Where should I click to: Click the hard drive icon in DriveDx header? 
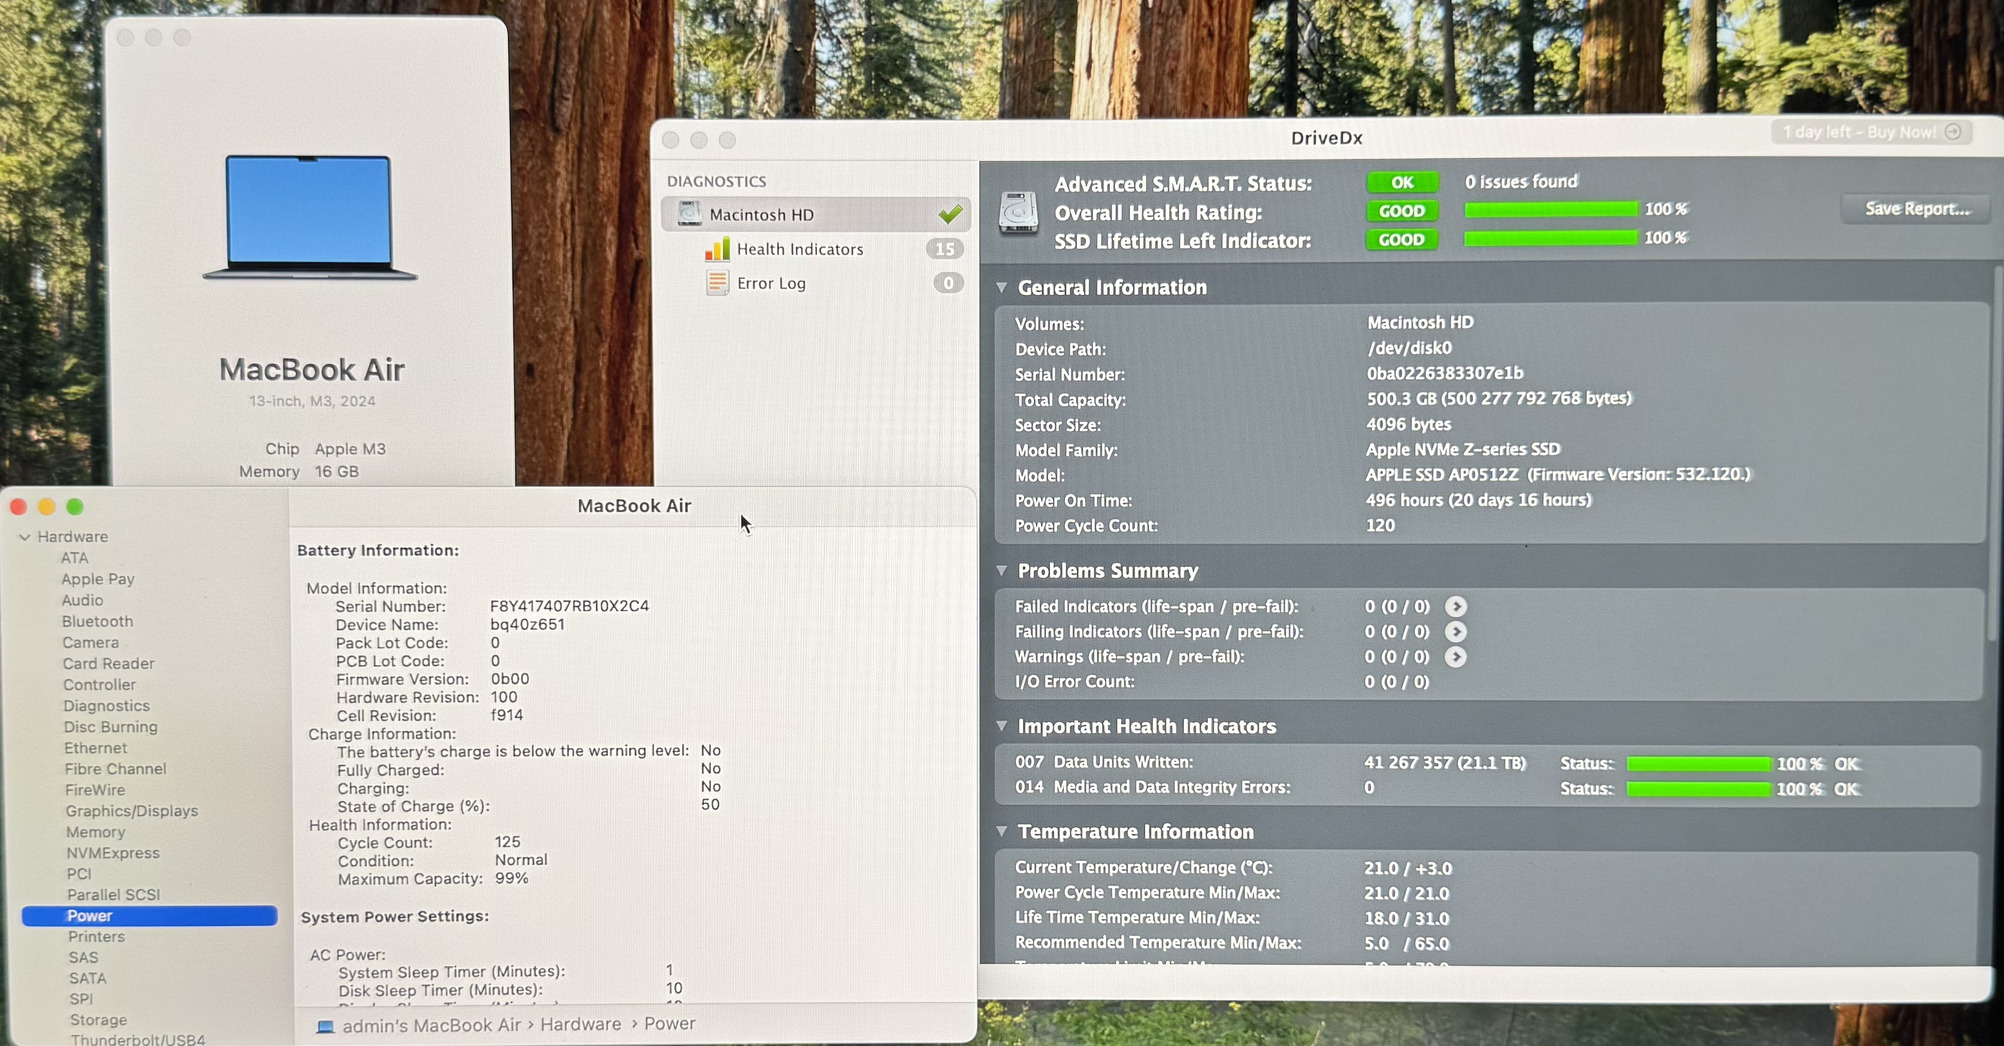(1019, 212)
